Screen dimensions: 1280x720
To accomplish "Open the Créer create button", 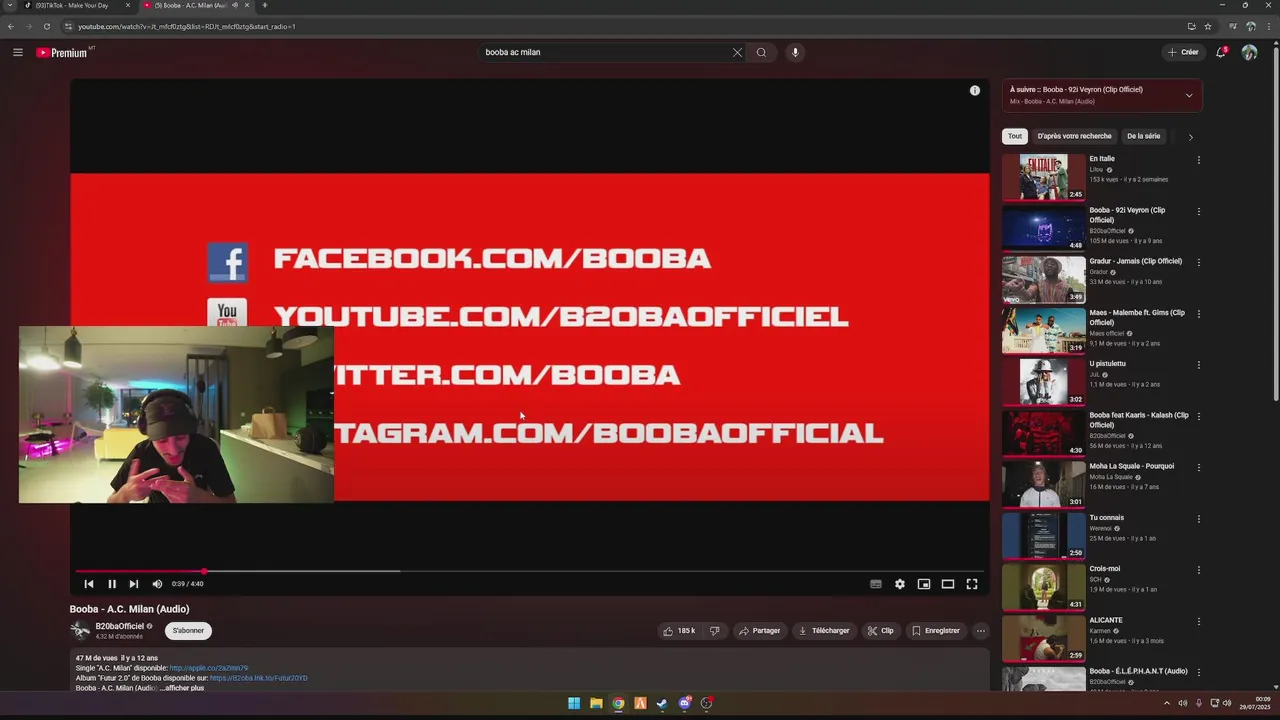I will coord(1183,52).
